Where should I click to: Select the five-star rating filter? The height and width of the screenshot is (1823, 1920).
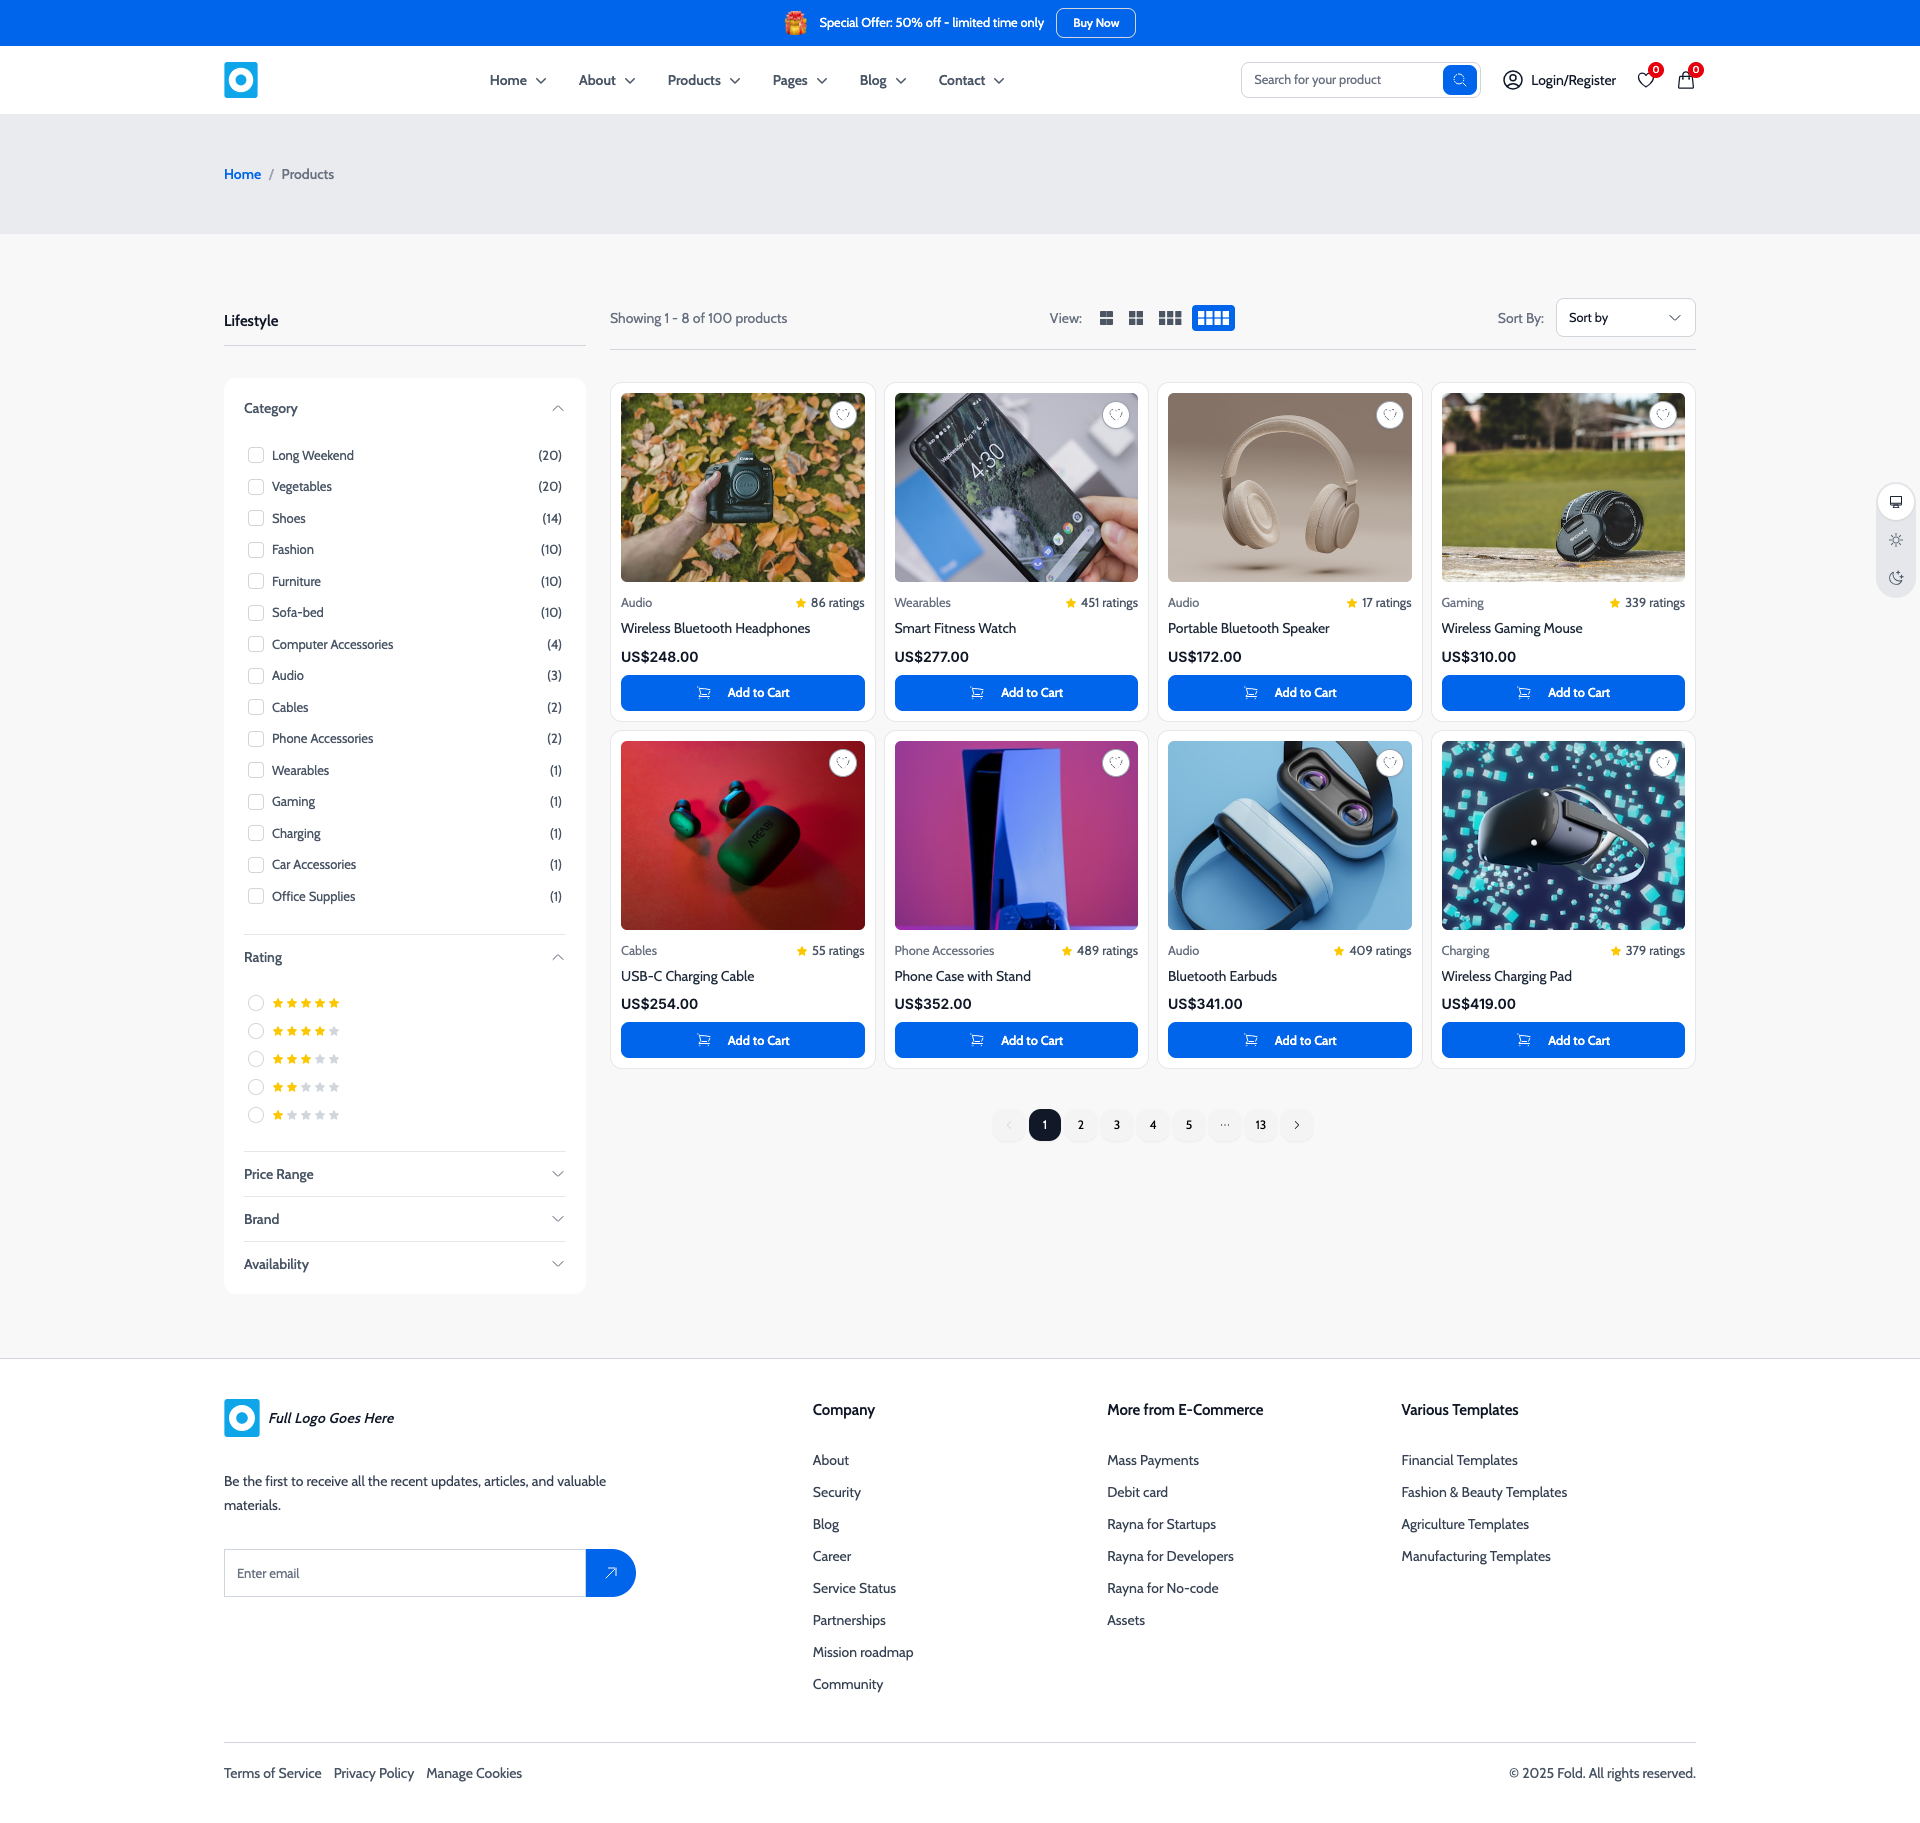(256, 1002)
